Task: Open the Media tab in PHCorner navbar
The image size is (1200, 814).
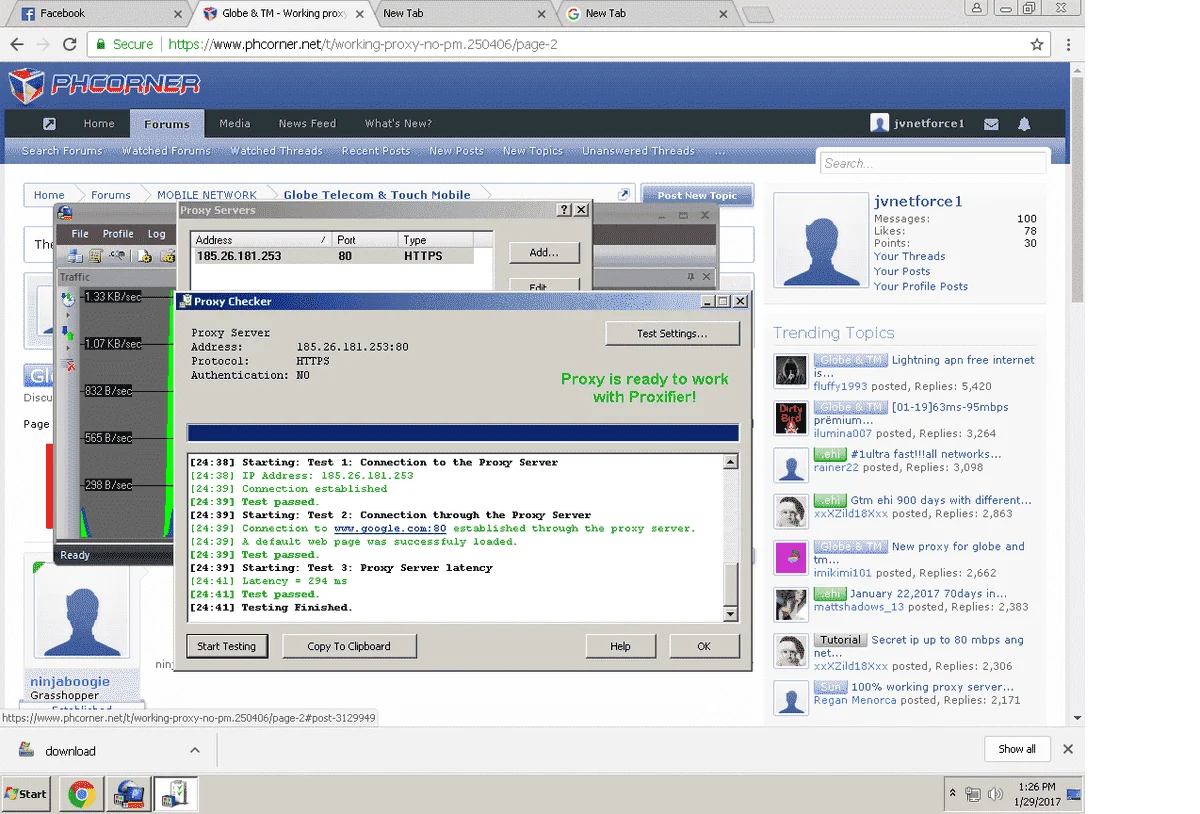Action: pos(235,124)
